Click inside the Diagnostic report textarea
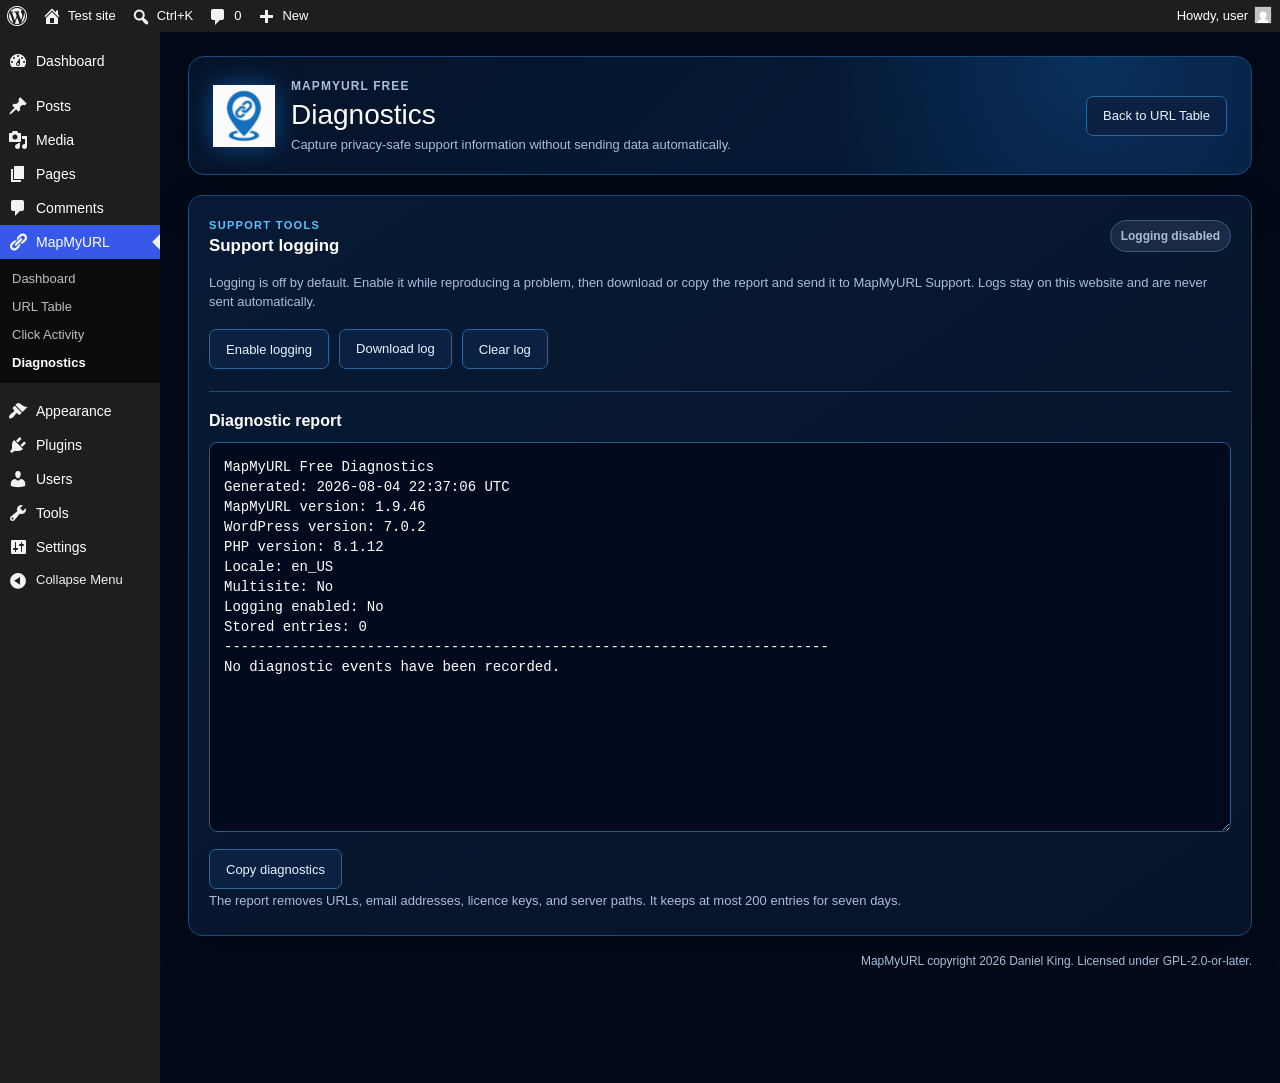1280x1083 pixels. [720, 637]
